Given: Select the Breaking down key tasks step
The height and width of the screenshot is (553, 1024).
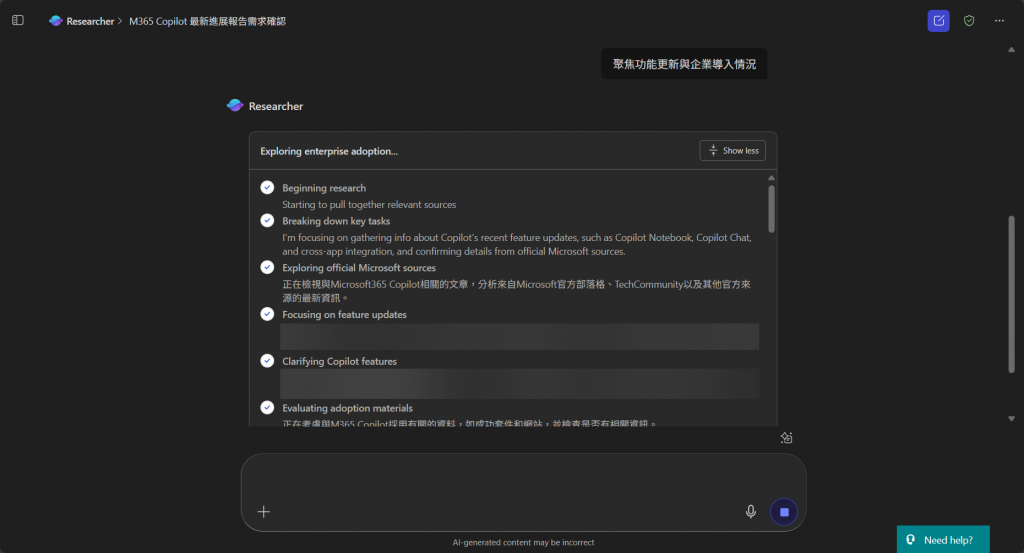Looking at the screenshot, I should click(336, 221).
